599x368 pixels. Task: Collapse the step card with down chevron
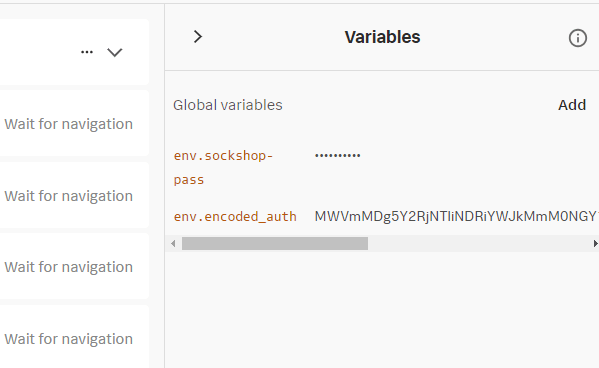point(115,52)
